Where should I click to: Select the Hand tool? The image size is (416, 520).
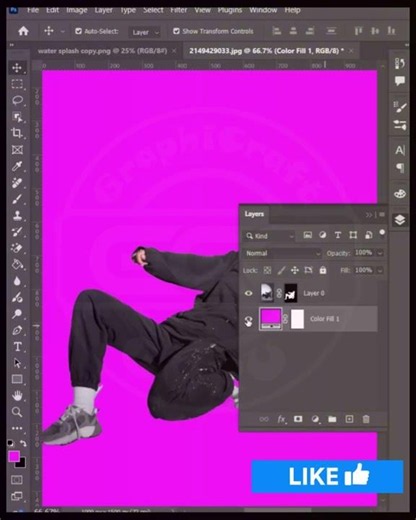click(17, 396)
